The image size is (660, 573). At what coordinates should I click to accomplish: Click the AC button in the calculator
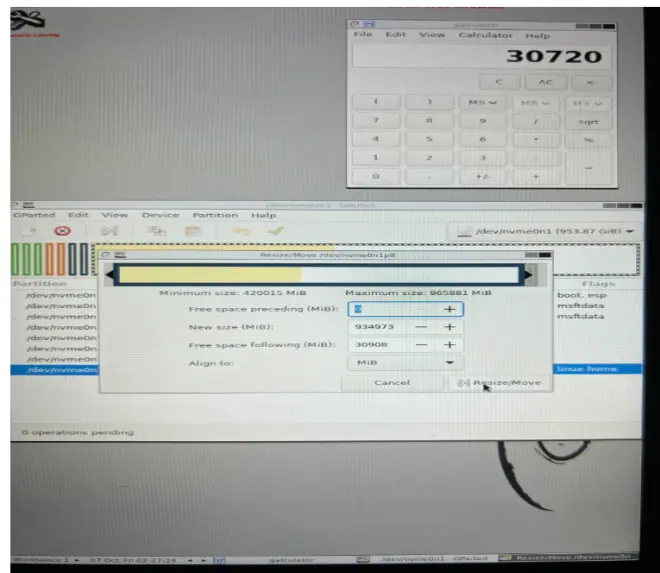click(x=545, y=82)
